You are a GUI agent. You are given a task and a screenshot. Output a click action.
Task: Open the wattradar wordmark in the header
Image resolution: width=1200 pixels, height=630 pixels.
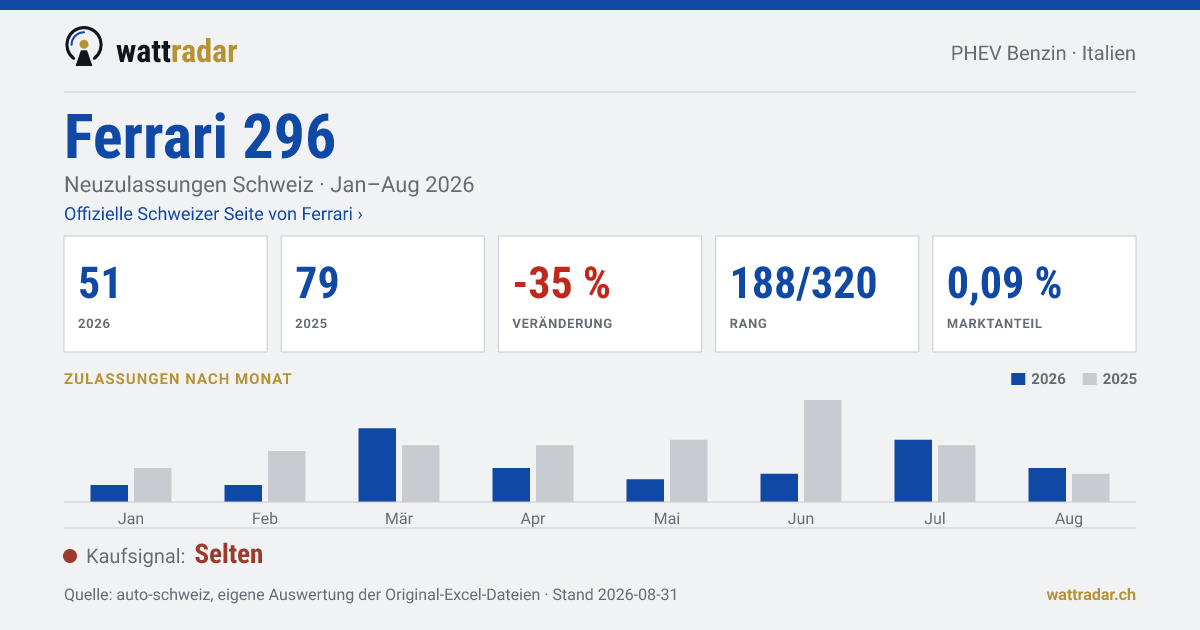point(176,51)
